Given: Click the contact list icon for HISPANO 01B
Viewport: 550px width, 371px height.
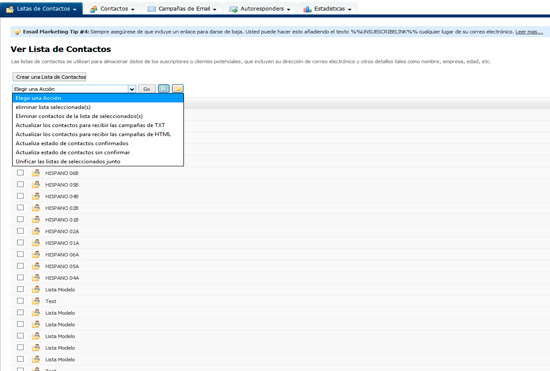Looking at the screenshot, I should pyautogui.click(x=36, y=220).
